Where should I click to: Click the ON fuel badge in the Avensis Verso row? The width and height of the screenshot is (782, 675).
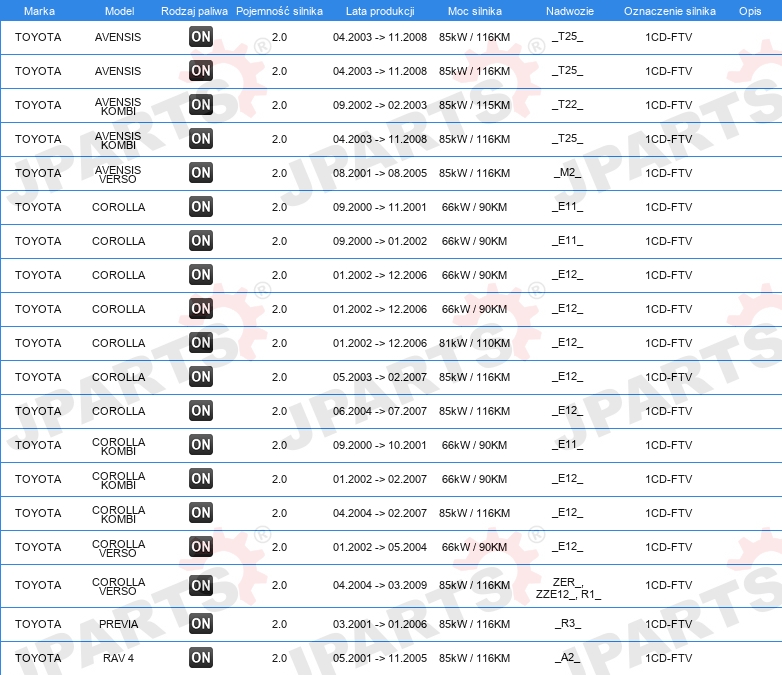point(201,173)
